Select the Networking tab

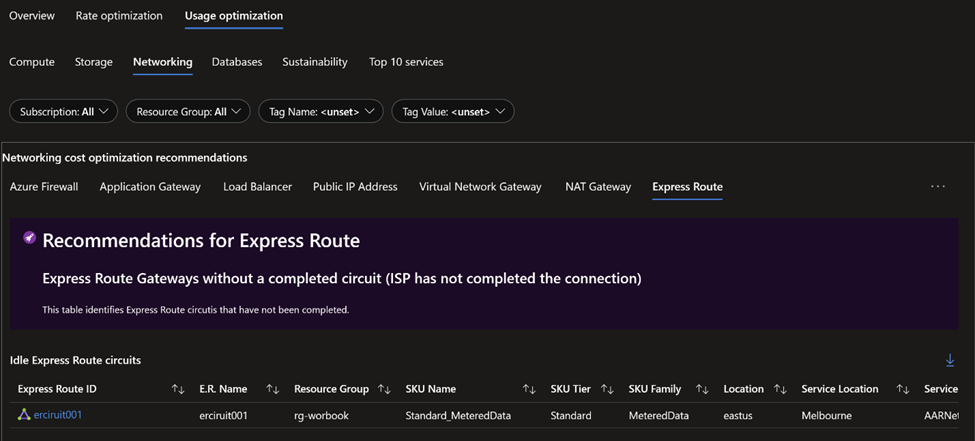162,62
